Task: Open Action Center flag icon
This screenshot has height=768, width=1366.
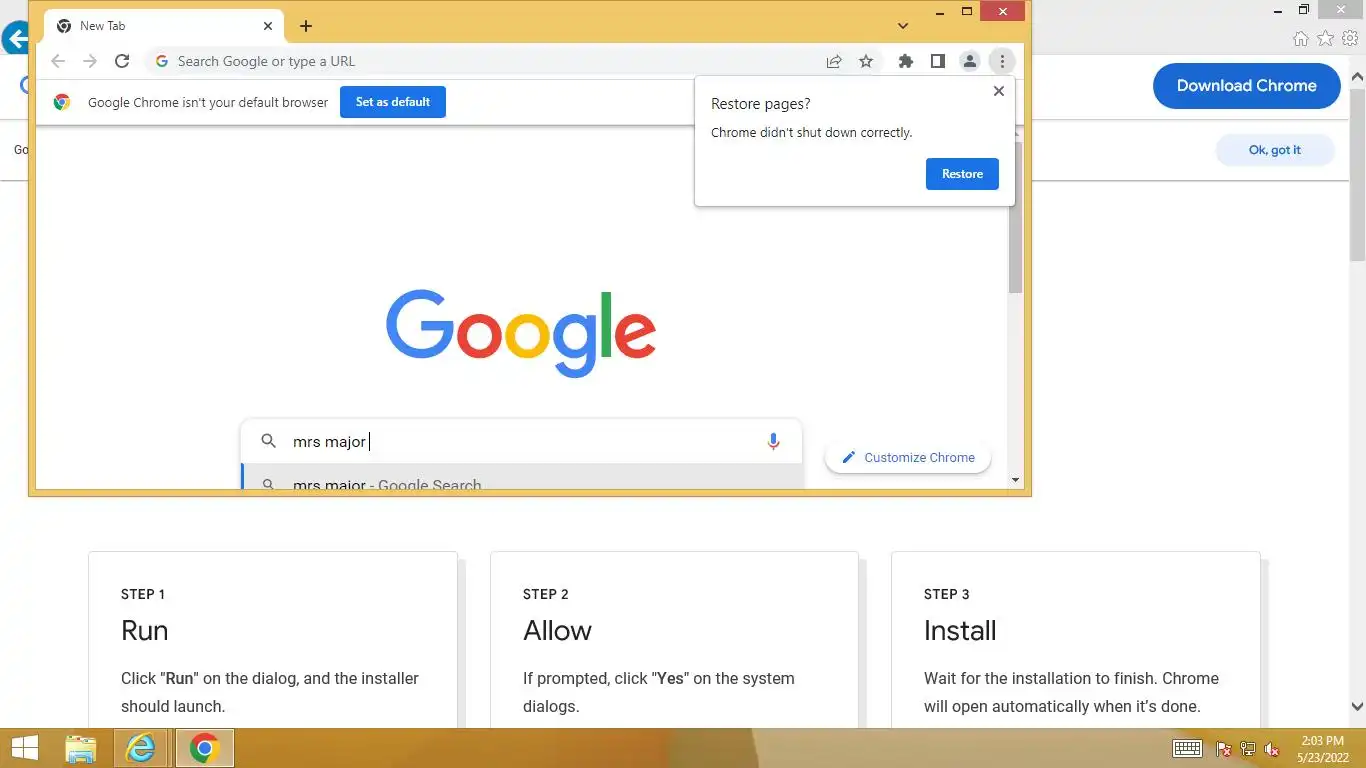Action: 1223,749
